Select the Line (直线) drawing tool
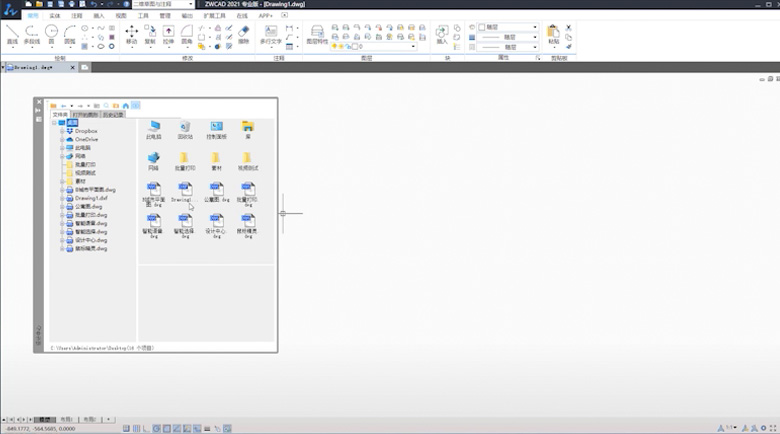The width and height of the screenshot is (780, 434). point(11,35)
